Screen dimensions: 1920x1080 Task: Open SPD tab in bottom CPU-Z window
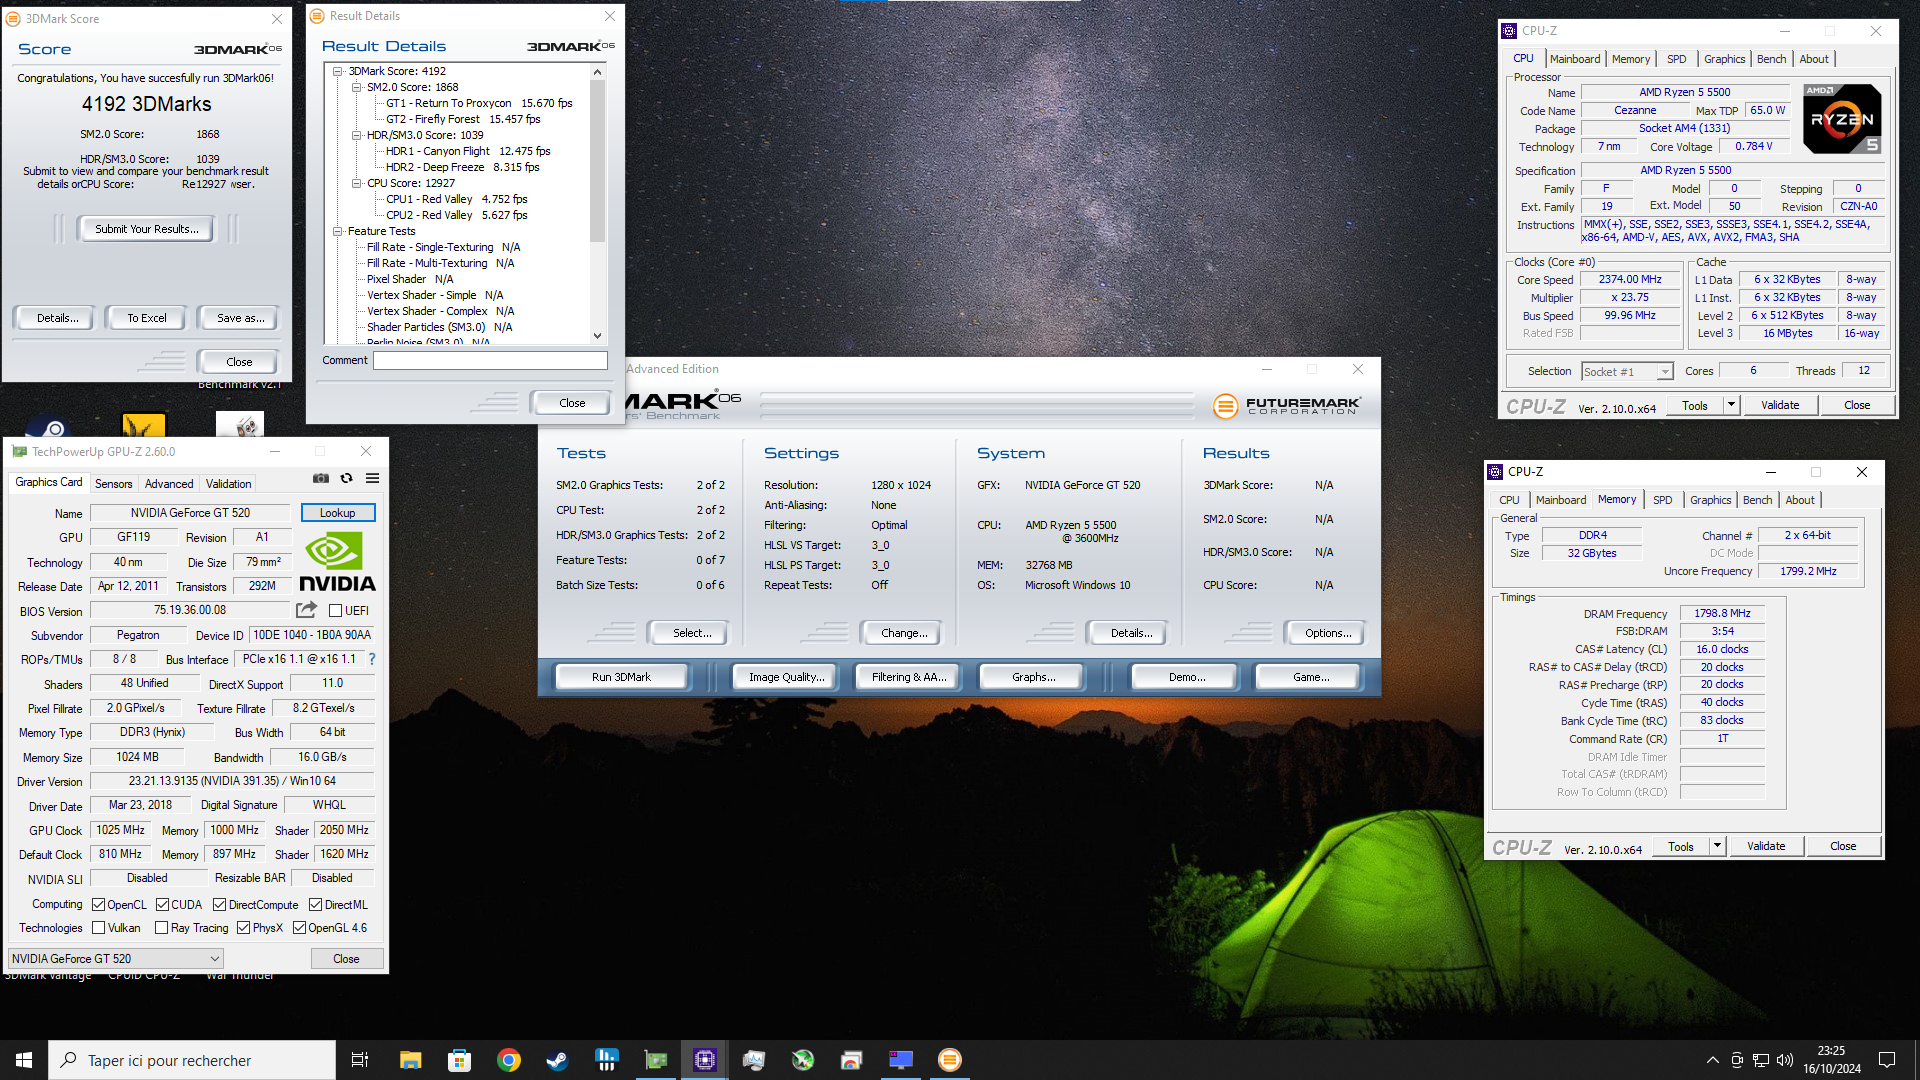coord(1662,500)
